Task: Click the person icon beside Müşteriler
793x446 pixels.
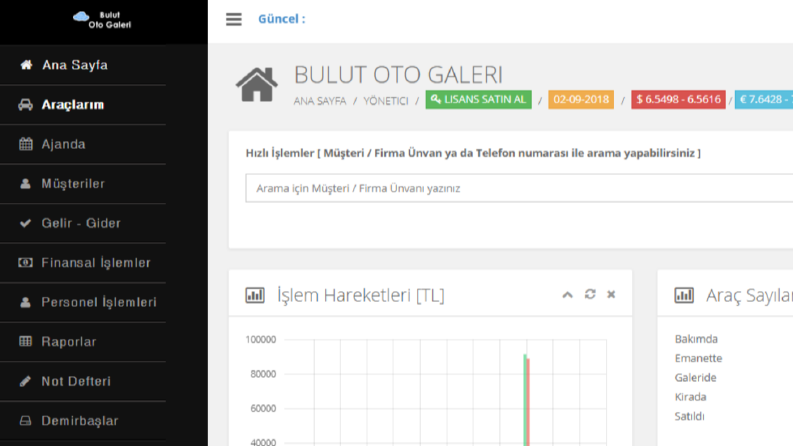Action: pyautogui.click(x=25, y=183)
